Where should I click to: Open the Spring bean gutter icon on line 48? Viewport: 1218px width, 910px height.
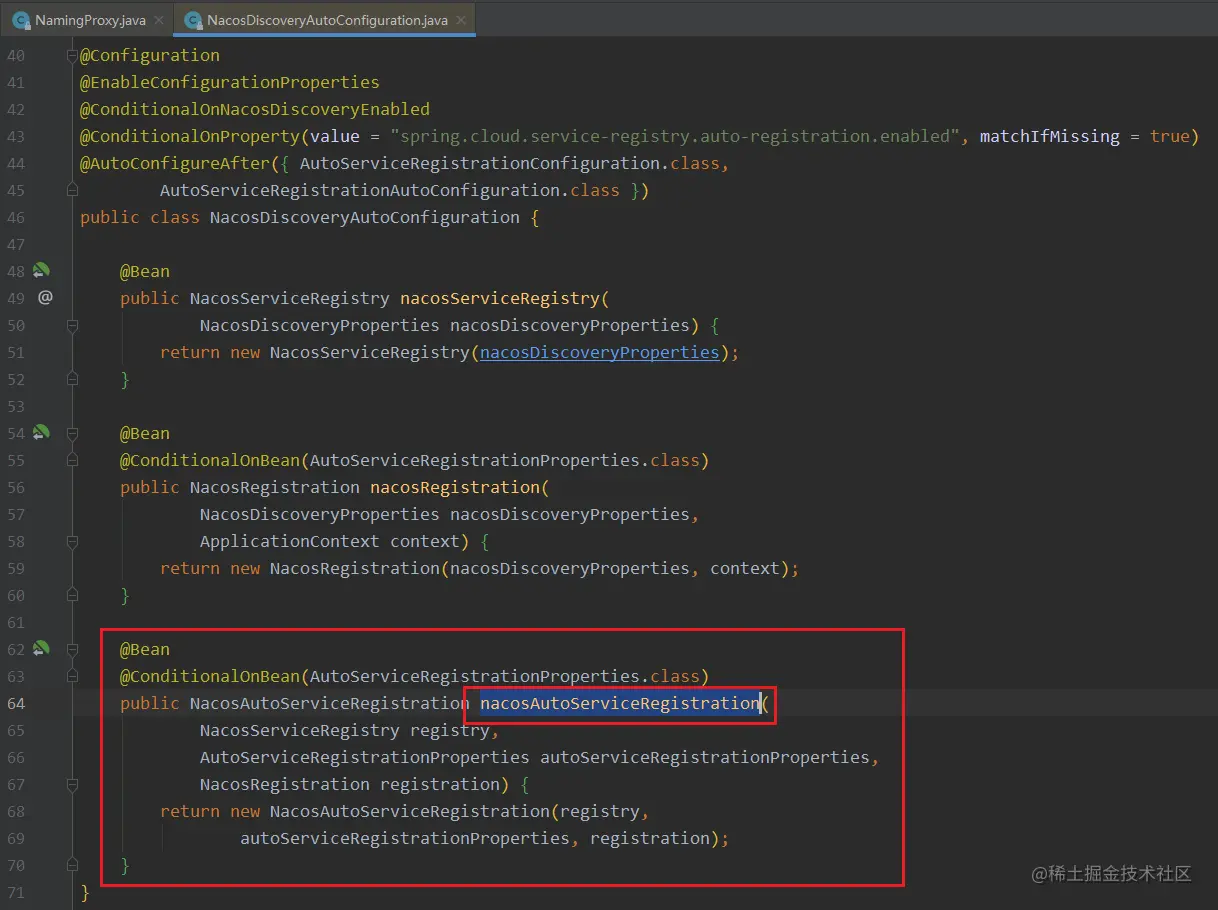coord(40,270)
